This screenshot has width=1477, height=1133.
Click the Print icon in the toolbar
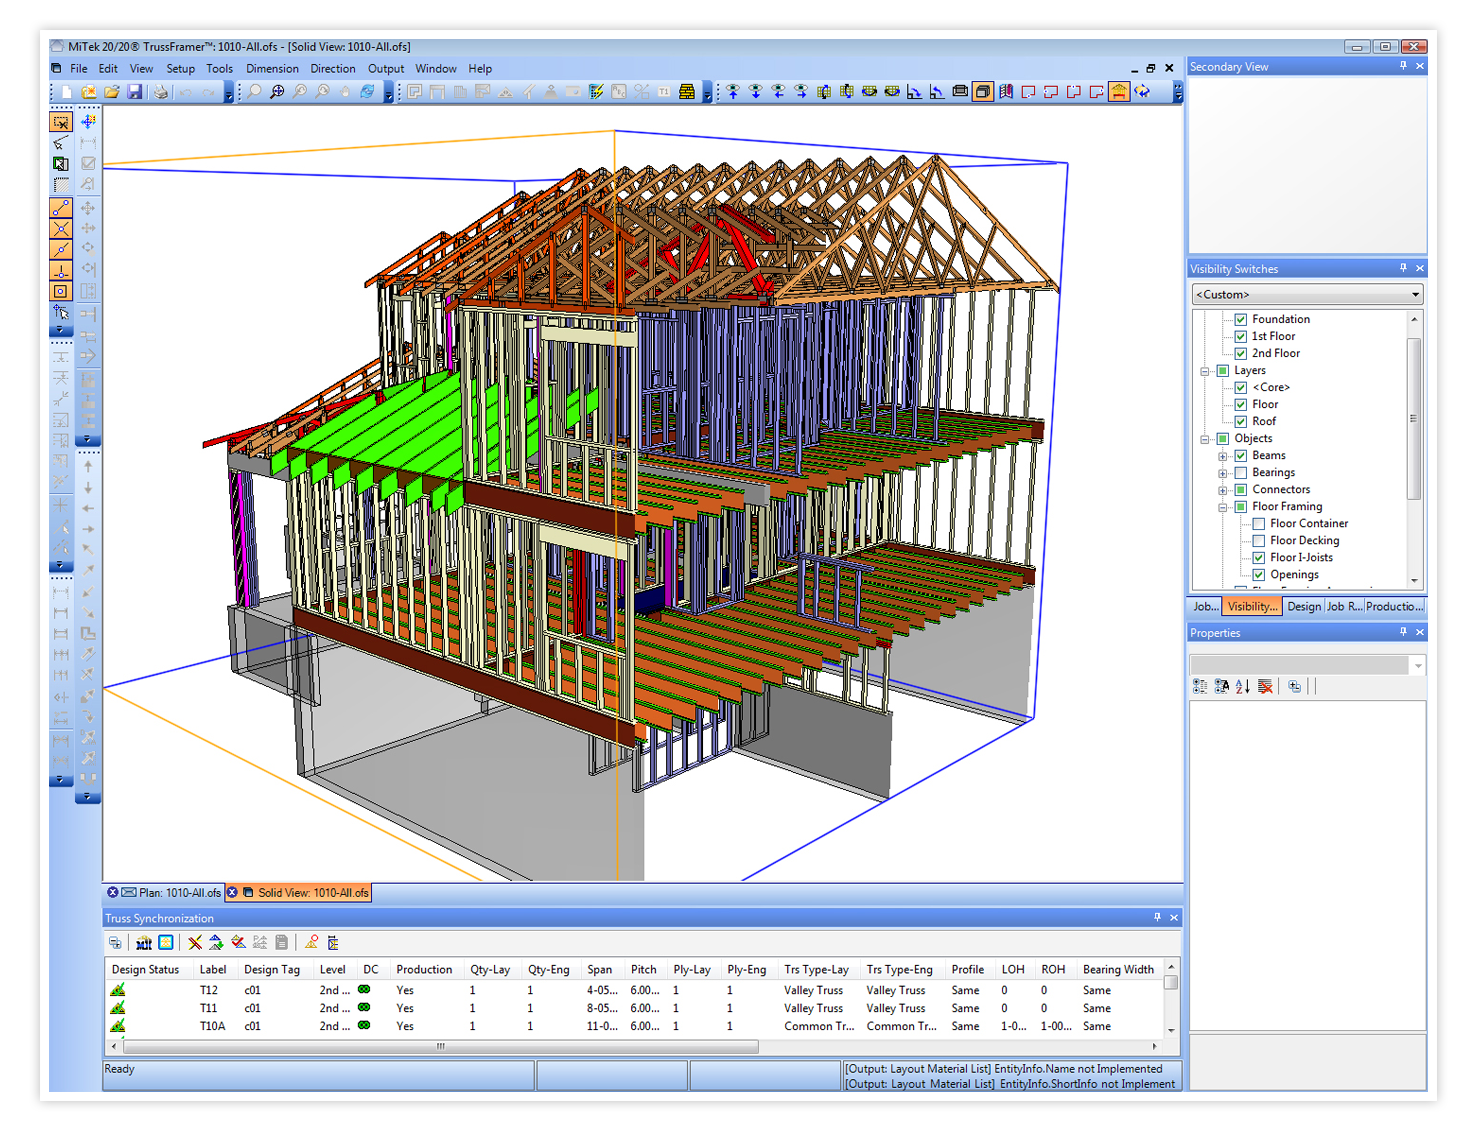pyautogui.click(x=160, y=92)
